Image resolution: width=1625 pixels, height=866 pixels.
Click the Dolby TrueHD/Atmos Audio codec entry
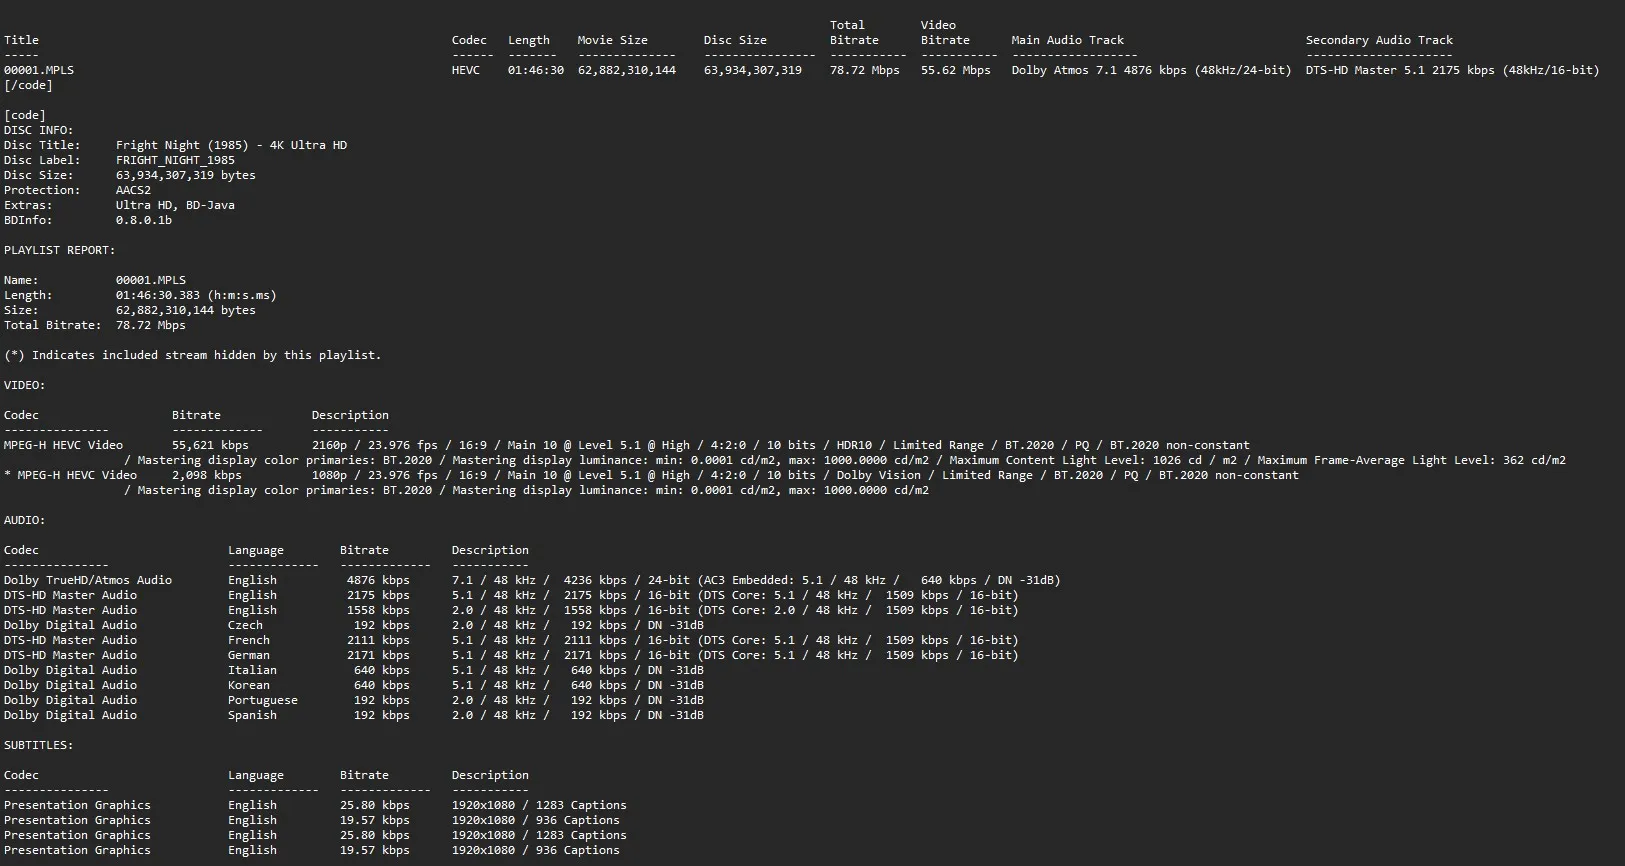click(x=88, y=580)
